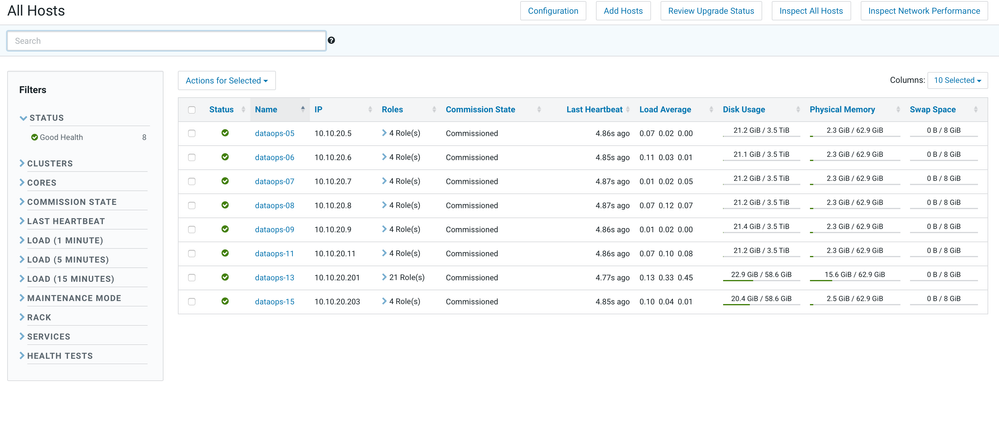This screenshot has width=999, height=429.
Task: Click green health status icon for dataops-13
Action: click(x=225, y=277)
